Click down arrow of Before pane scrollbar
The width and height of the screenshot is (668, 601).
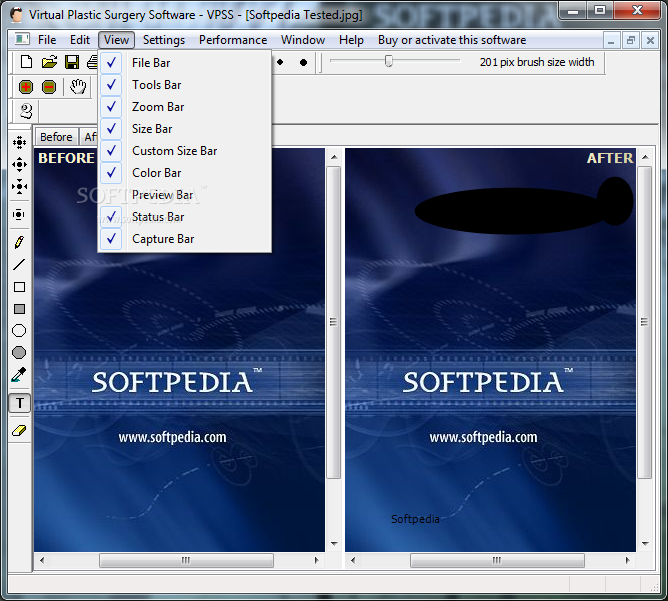(x=334, y=543)
